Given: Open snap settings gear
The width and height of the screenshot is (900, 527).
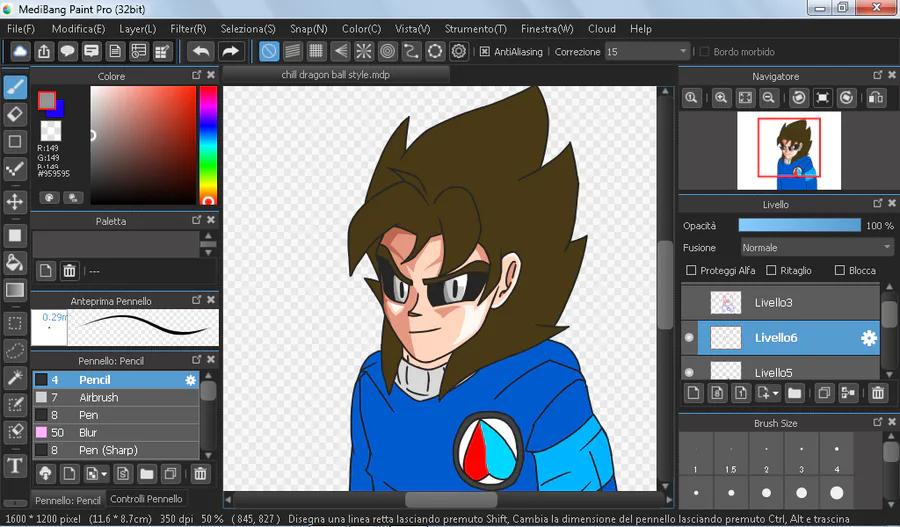Looking at the screenshot, I should click(459, 52).
